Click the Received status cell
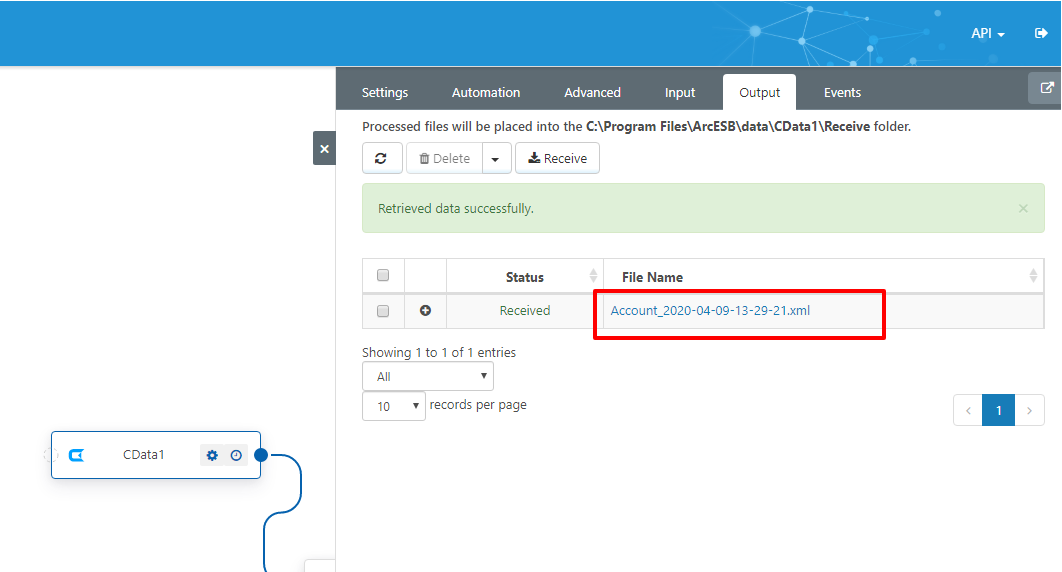The width and height of the screenshot is (1062, 572). [x=524, y=311]
